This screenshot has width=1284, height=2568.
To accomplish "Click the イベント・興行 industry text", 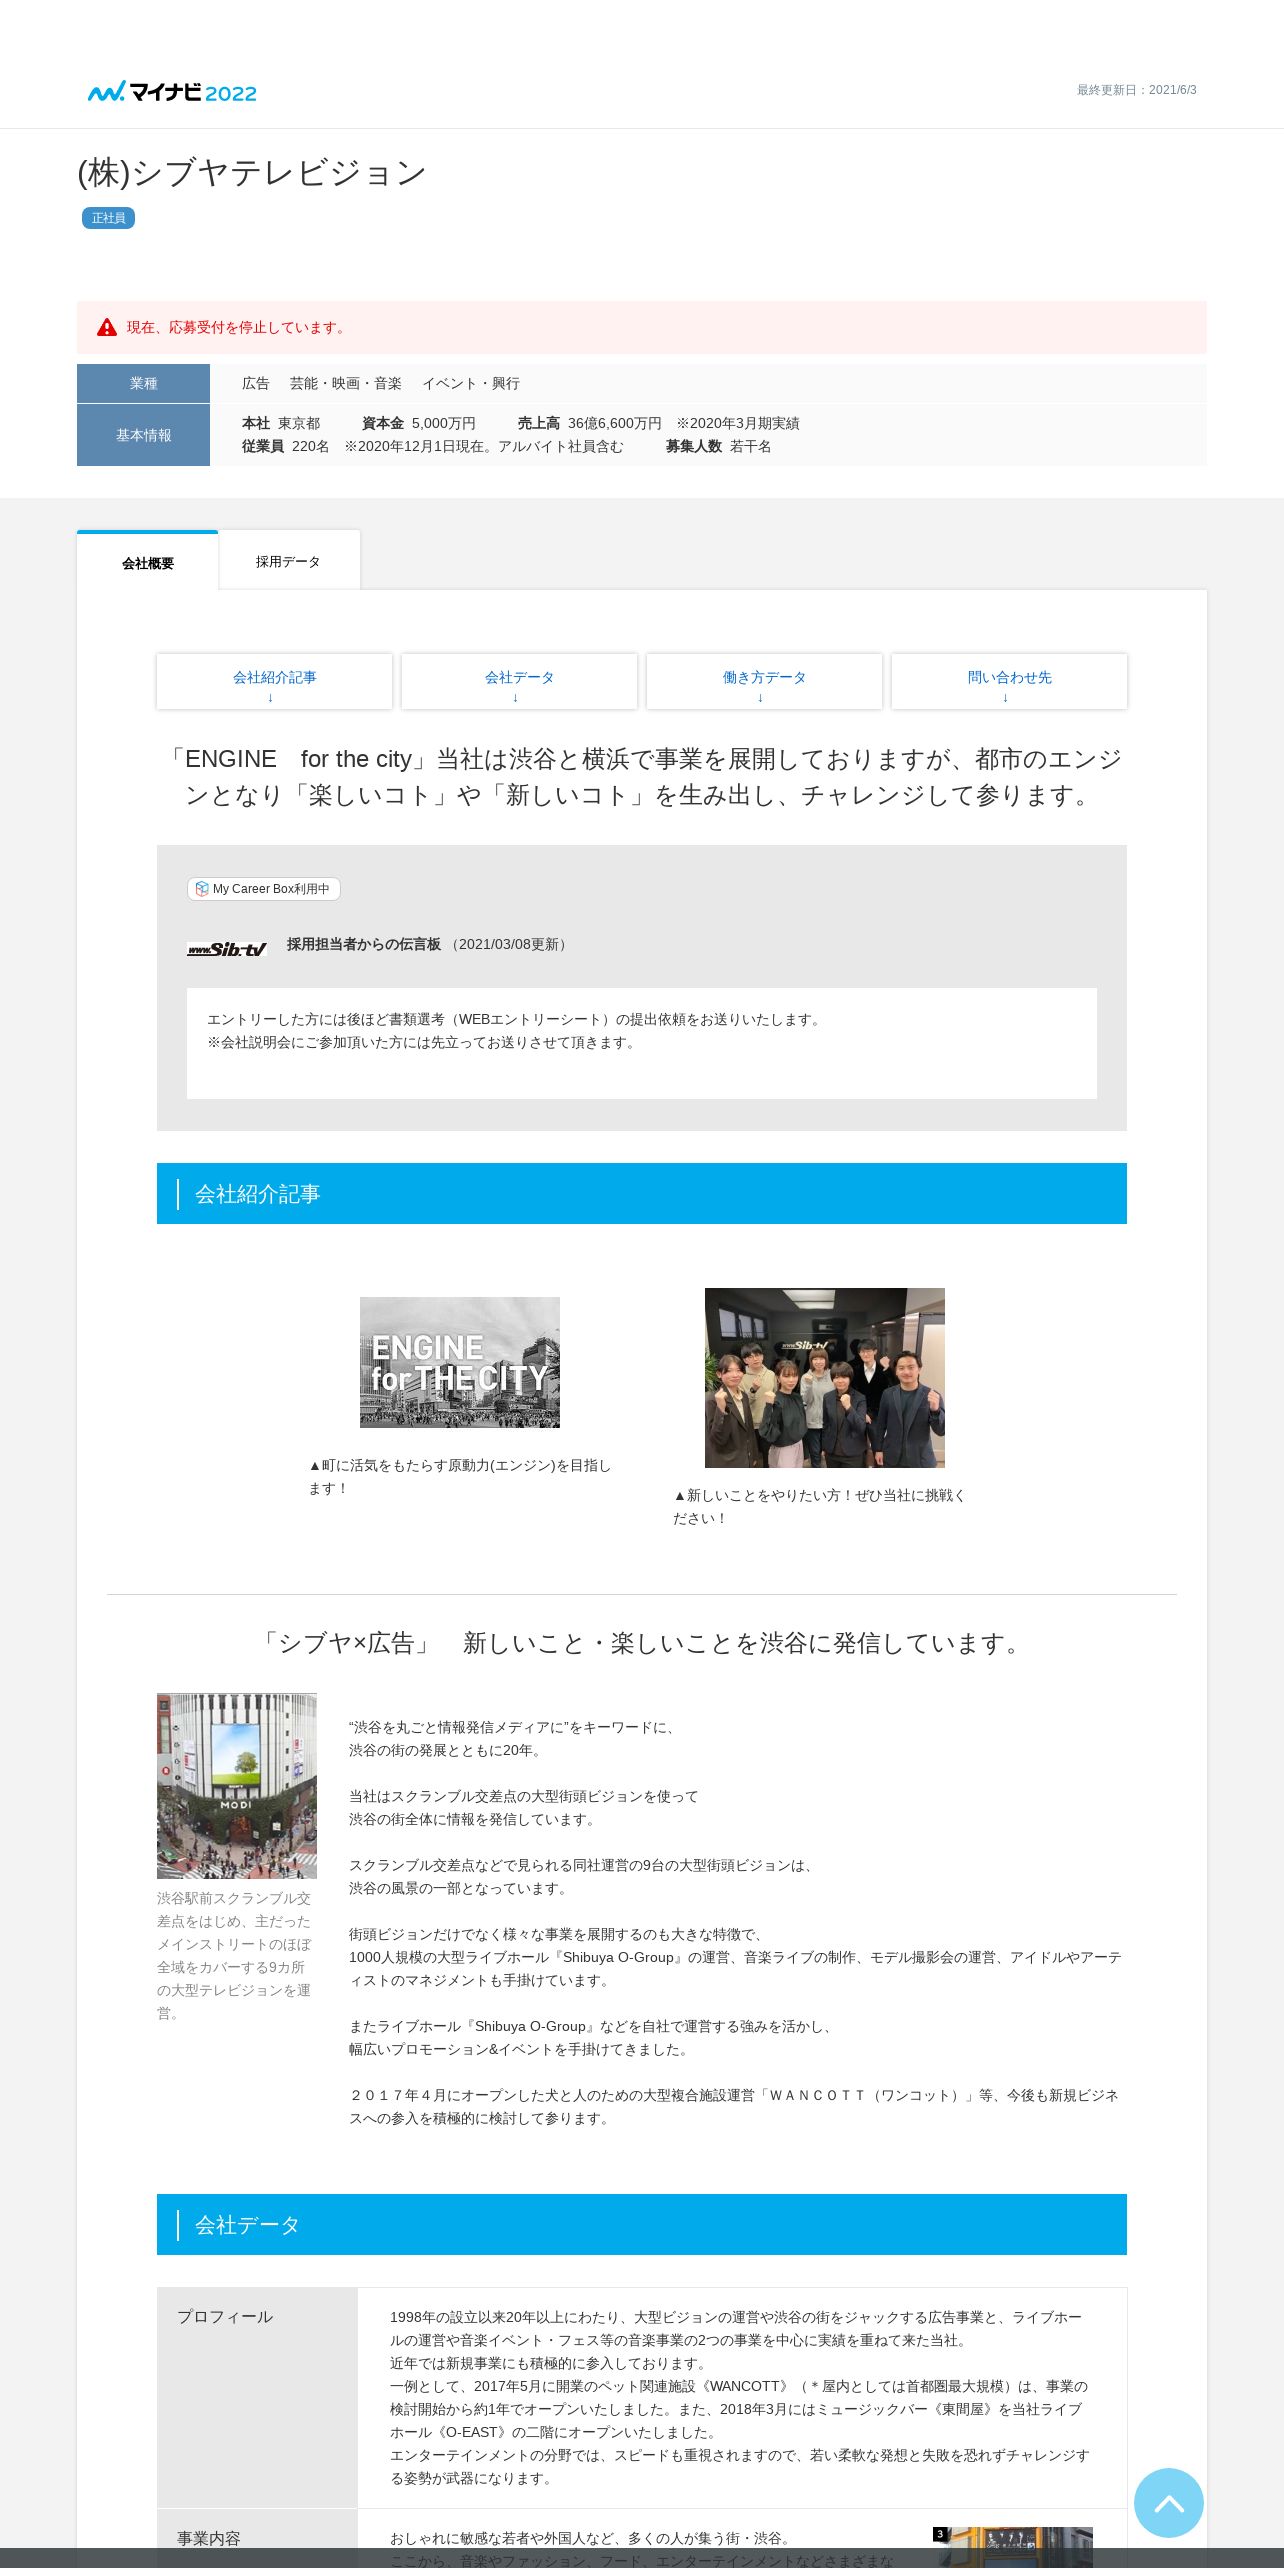I will [x=471, y=383].
